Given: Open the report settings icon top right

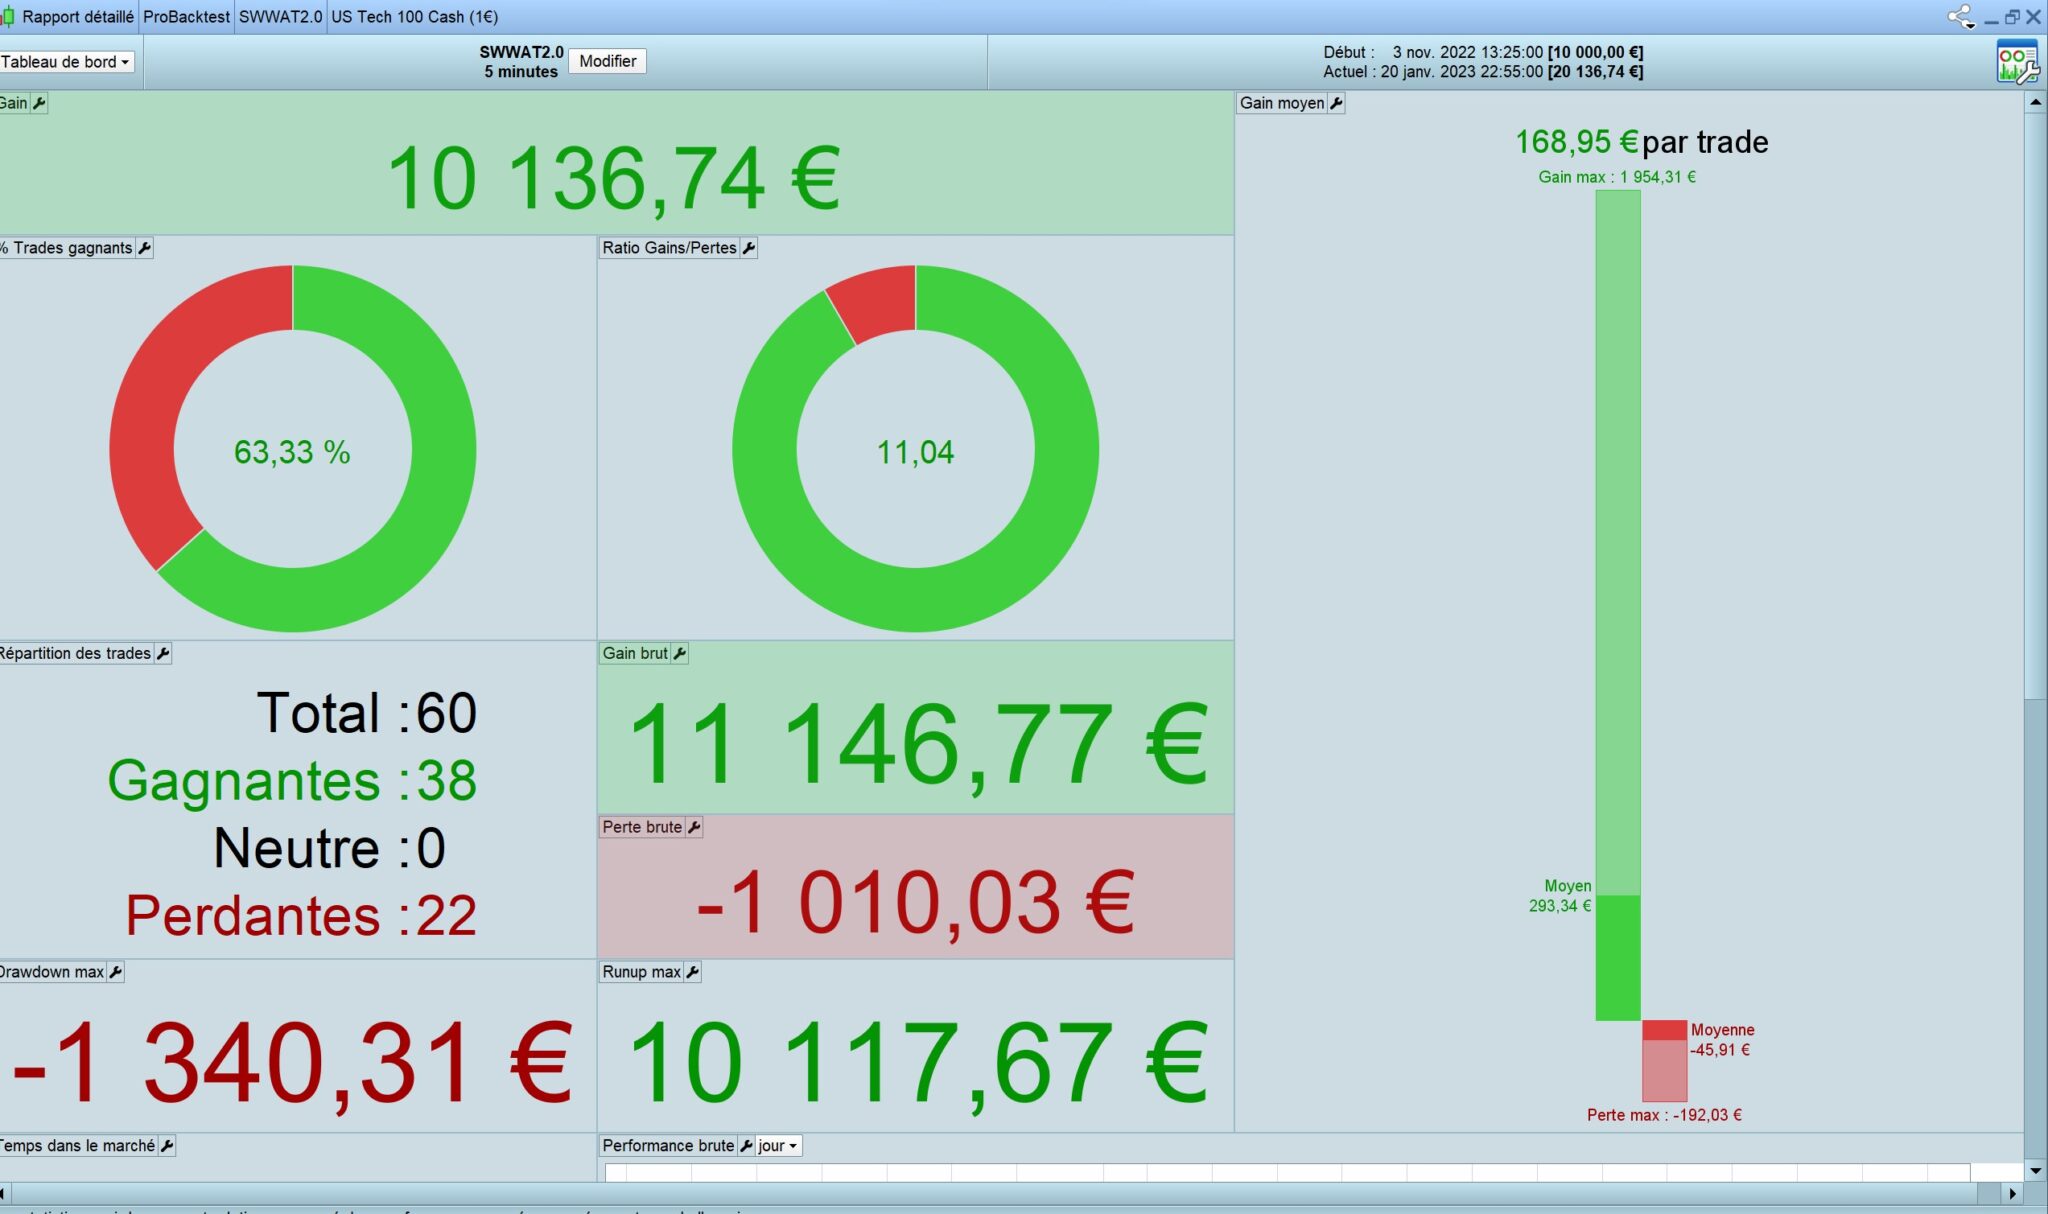Looking at the screenshot, I should pos(2016,62).
